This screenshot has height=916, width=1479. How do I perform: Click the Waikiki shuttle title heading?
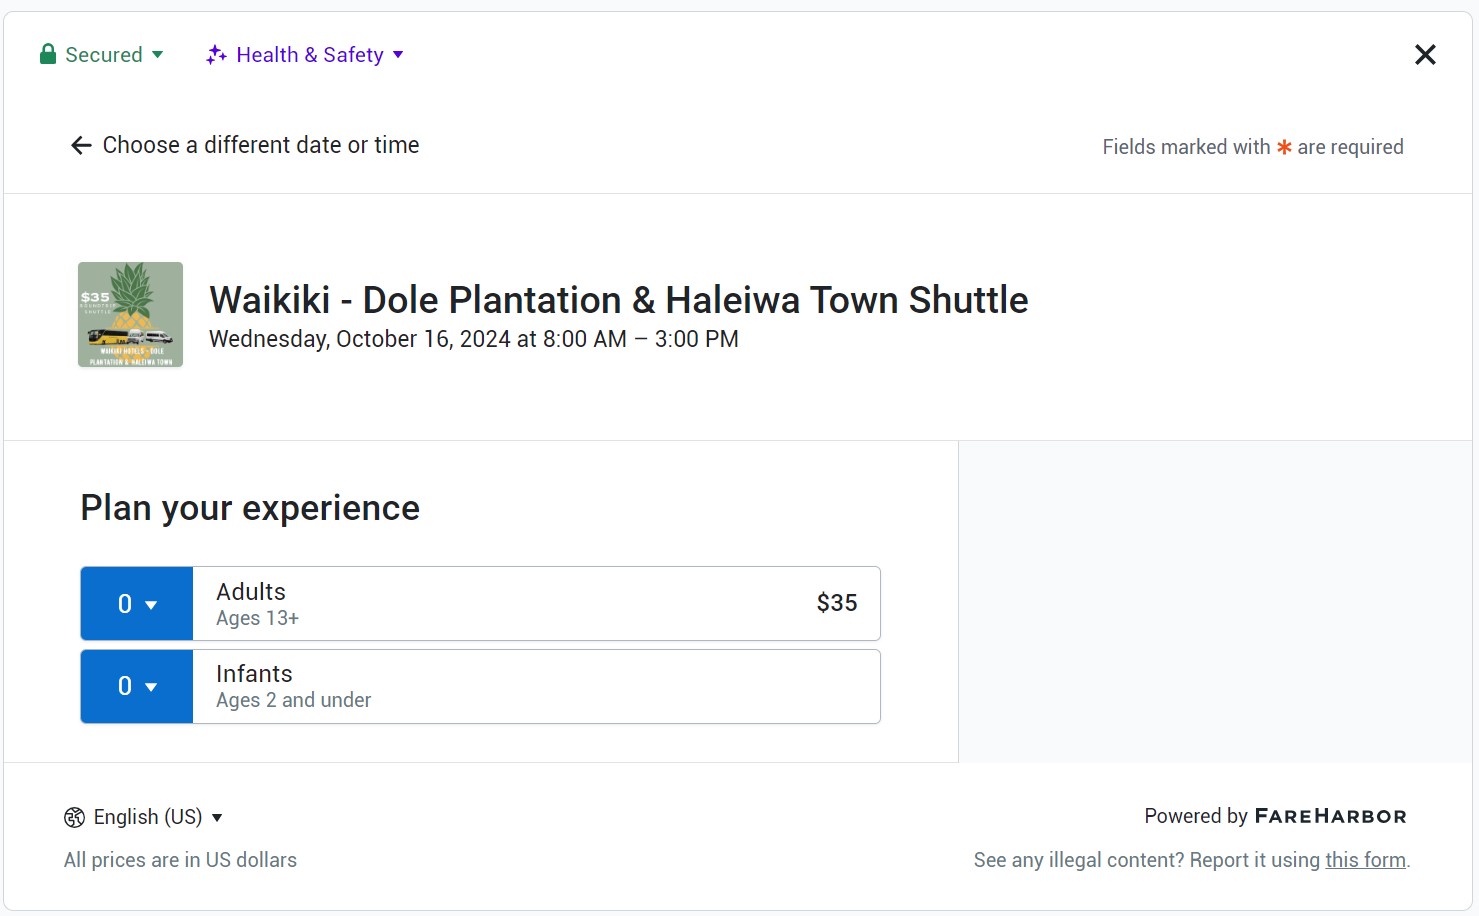tap(618, 300)
